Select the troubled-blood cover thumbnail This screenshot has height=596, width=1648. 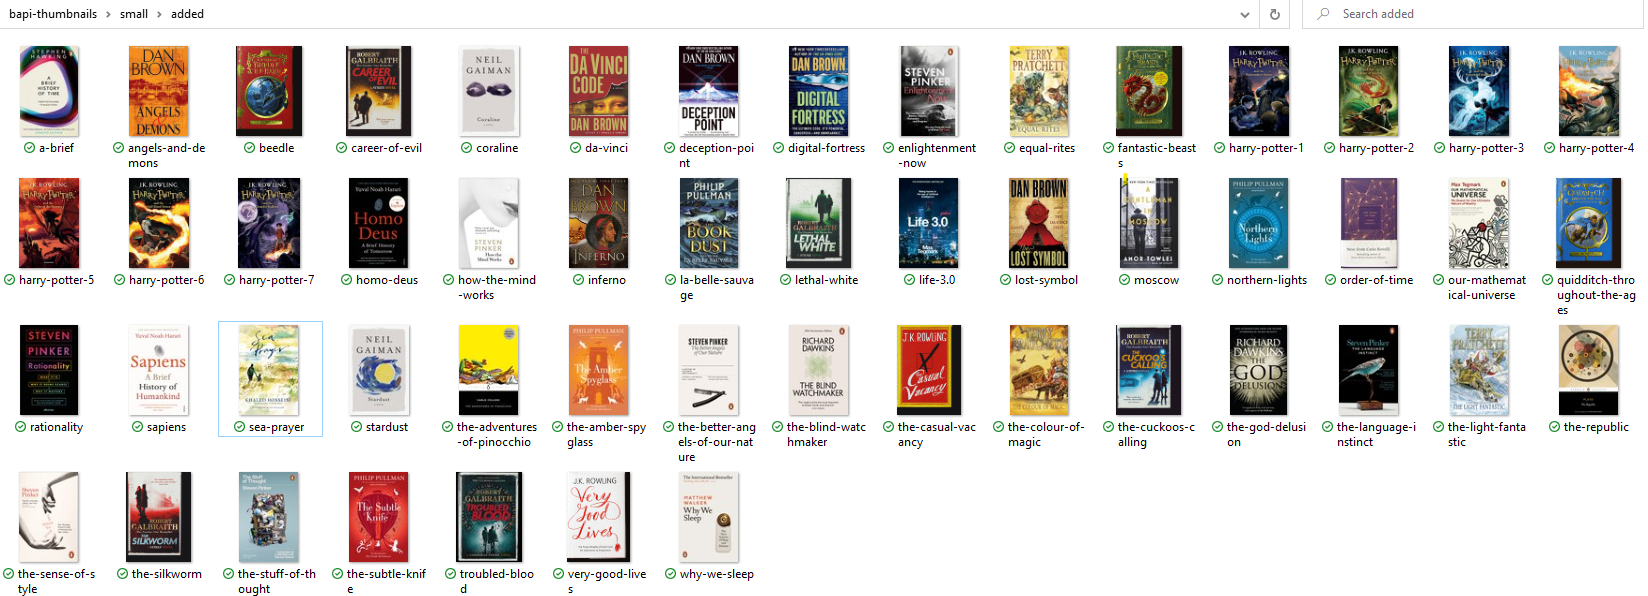pos(489,517)
